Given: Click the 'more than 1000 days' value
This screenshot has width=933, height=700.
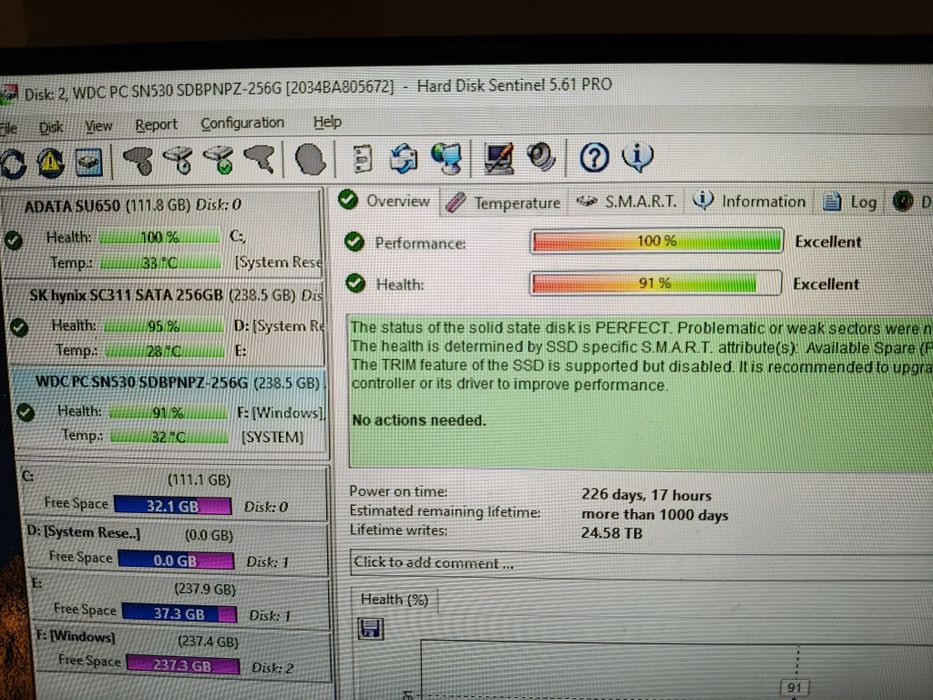Looking at the screenshot, I should coord(655,514).
